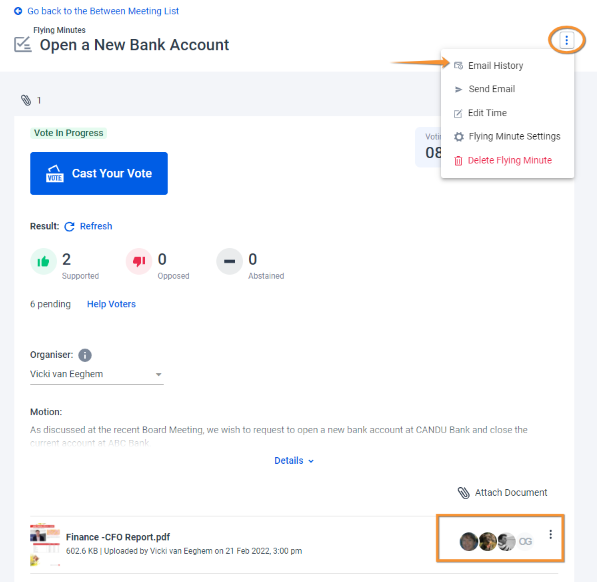The image size is (597, 582).
Task: Open the Finance-CFO Report three-dot menu
Action: [550, 534]
